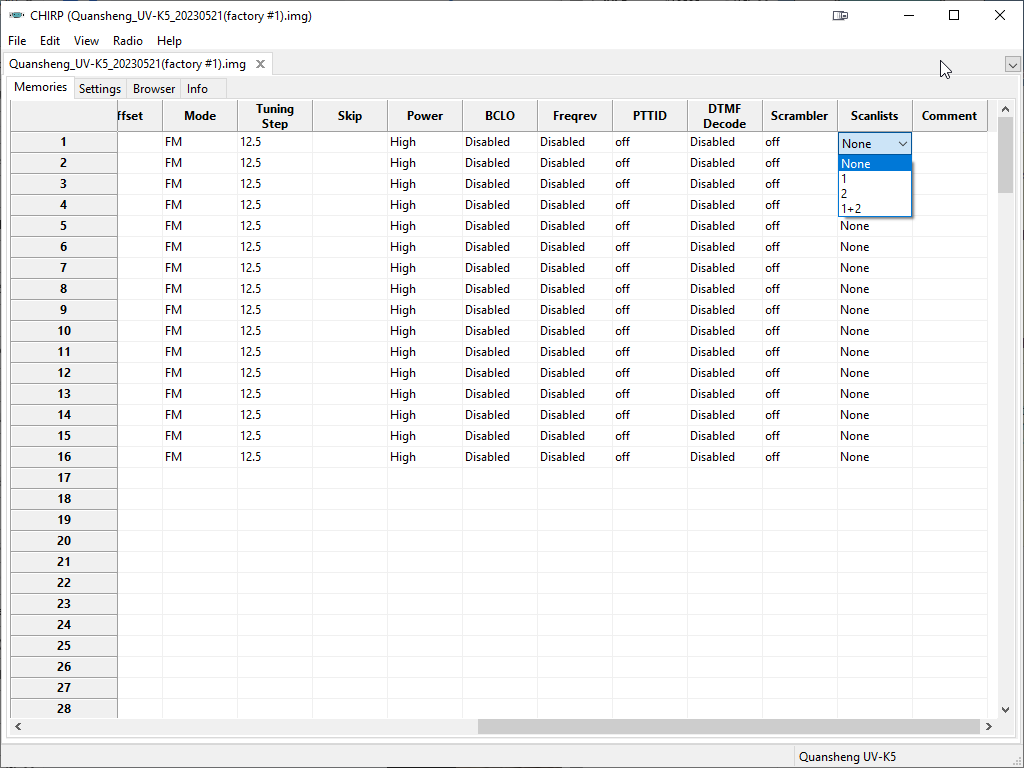Click the Scanlists cell None in row 5
1024x768 pixels.
tap(875, 226)
